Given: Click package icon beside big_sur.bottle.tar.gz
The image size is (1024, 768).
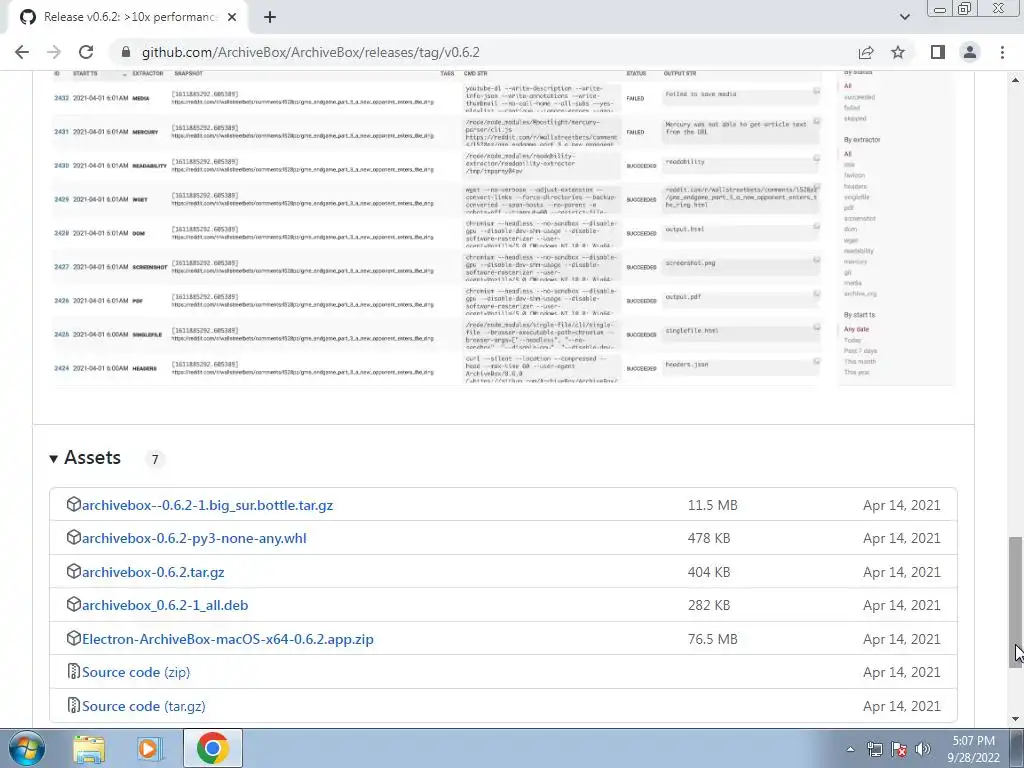Looking at the screenshot, I should 73,504.
